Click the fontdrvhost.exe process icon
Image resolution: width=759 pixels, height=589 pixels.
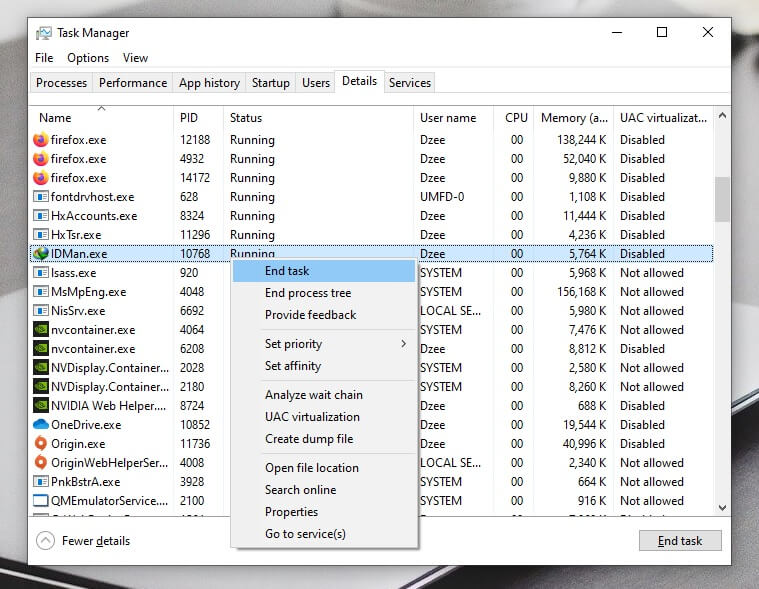click(x=41, y=196)
